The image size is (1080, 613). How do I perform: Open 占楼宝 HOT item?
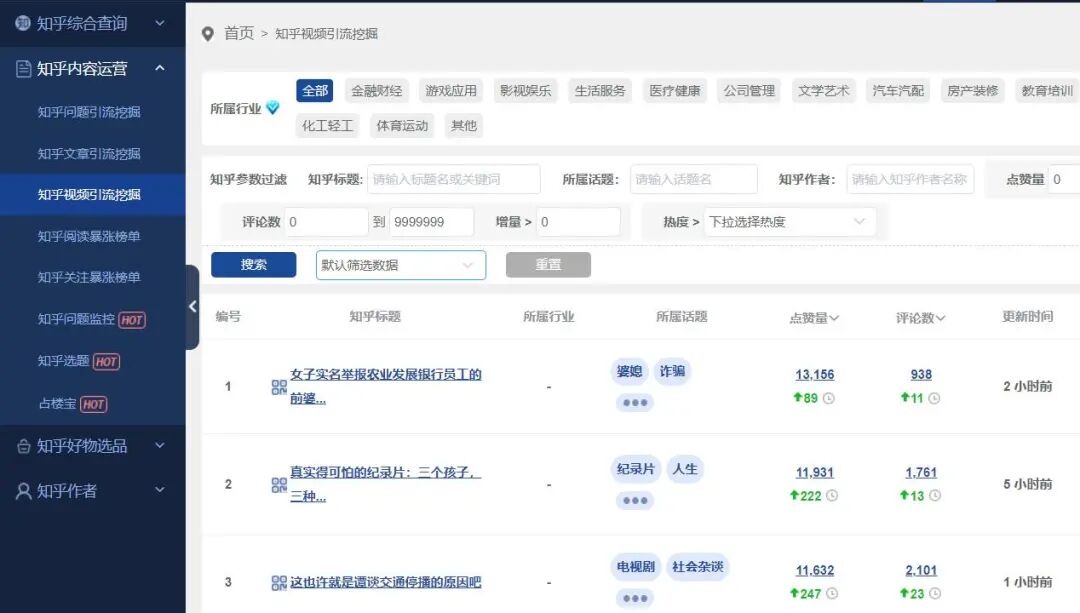point(73,404)
